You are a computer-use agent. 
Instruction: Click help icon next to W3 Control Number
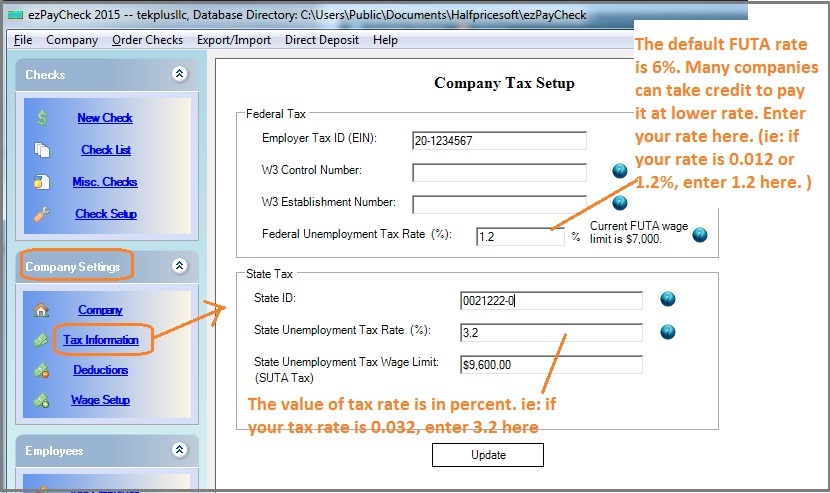620,171
